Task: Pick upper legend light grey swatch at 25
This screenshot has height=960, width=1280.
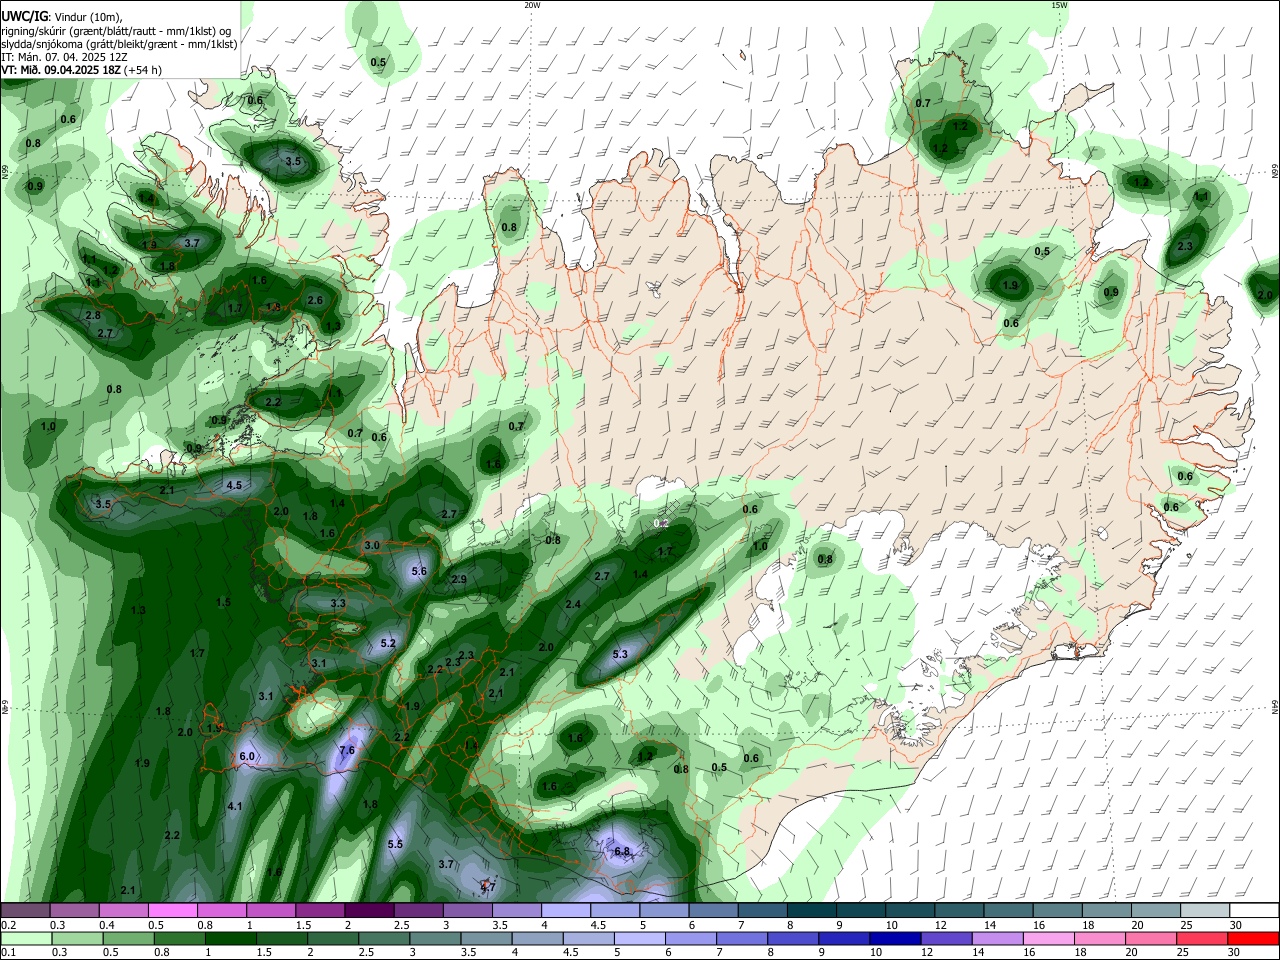Action: click(1205, 910)
